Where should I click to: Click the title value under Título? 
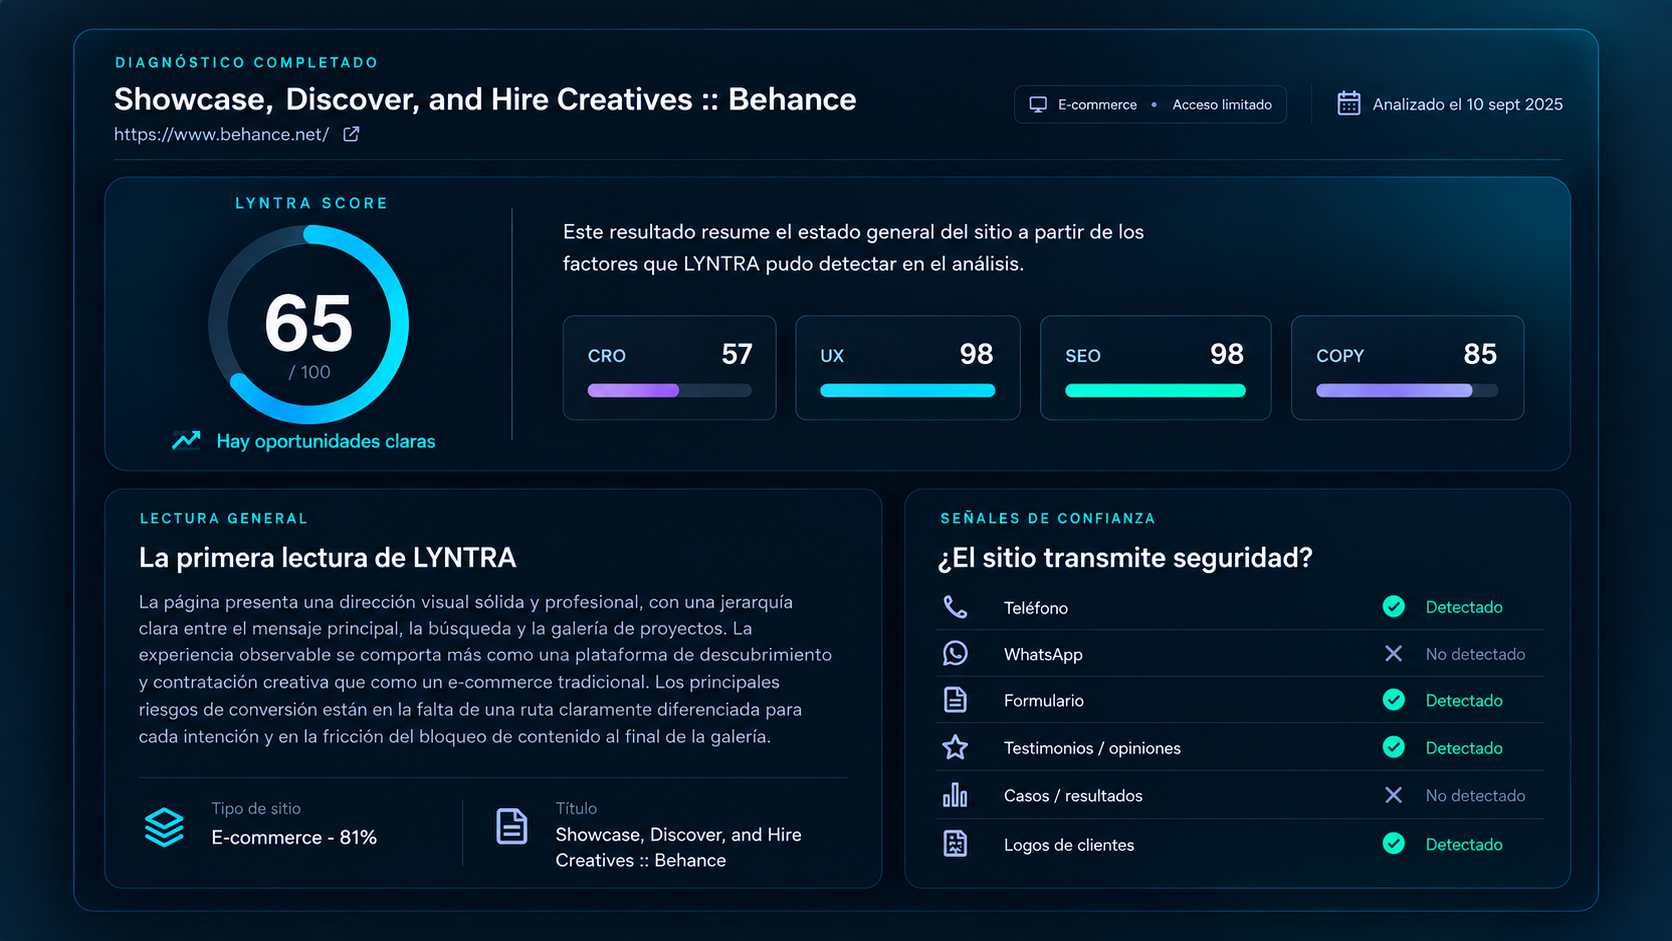point(678,847)
